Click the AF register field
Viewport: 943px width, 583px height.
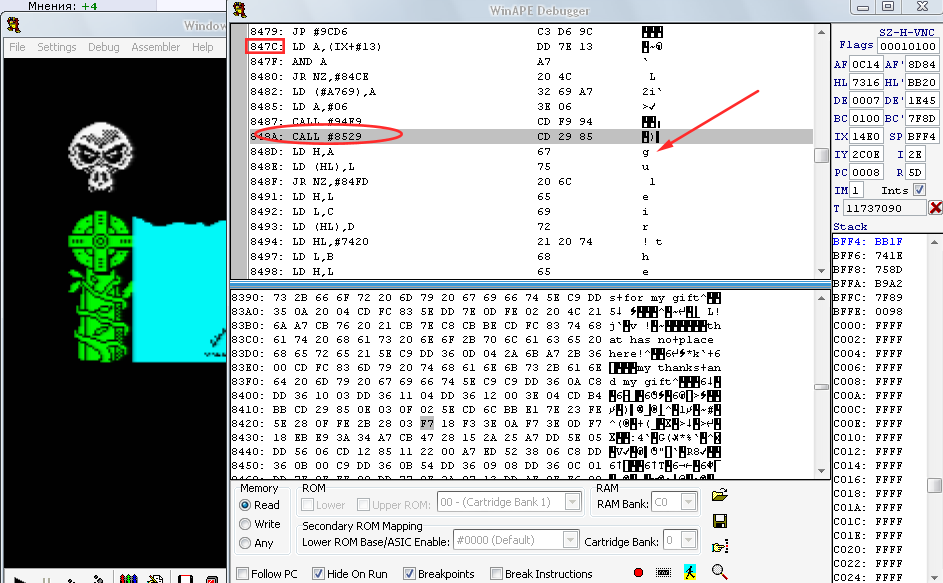(x=865, y=64)
